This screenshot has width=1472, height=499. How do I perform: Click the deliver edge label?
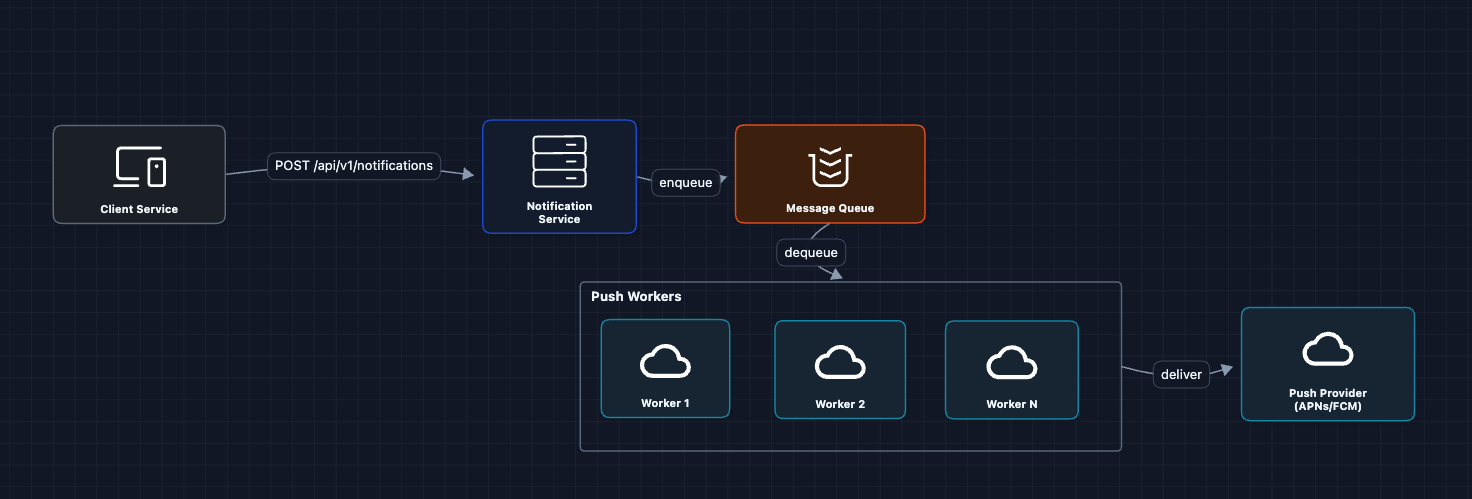1181,375
